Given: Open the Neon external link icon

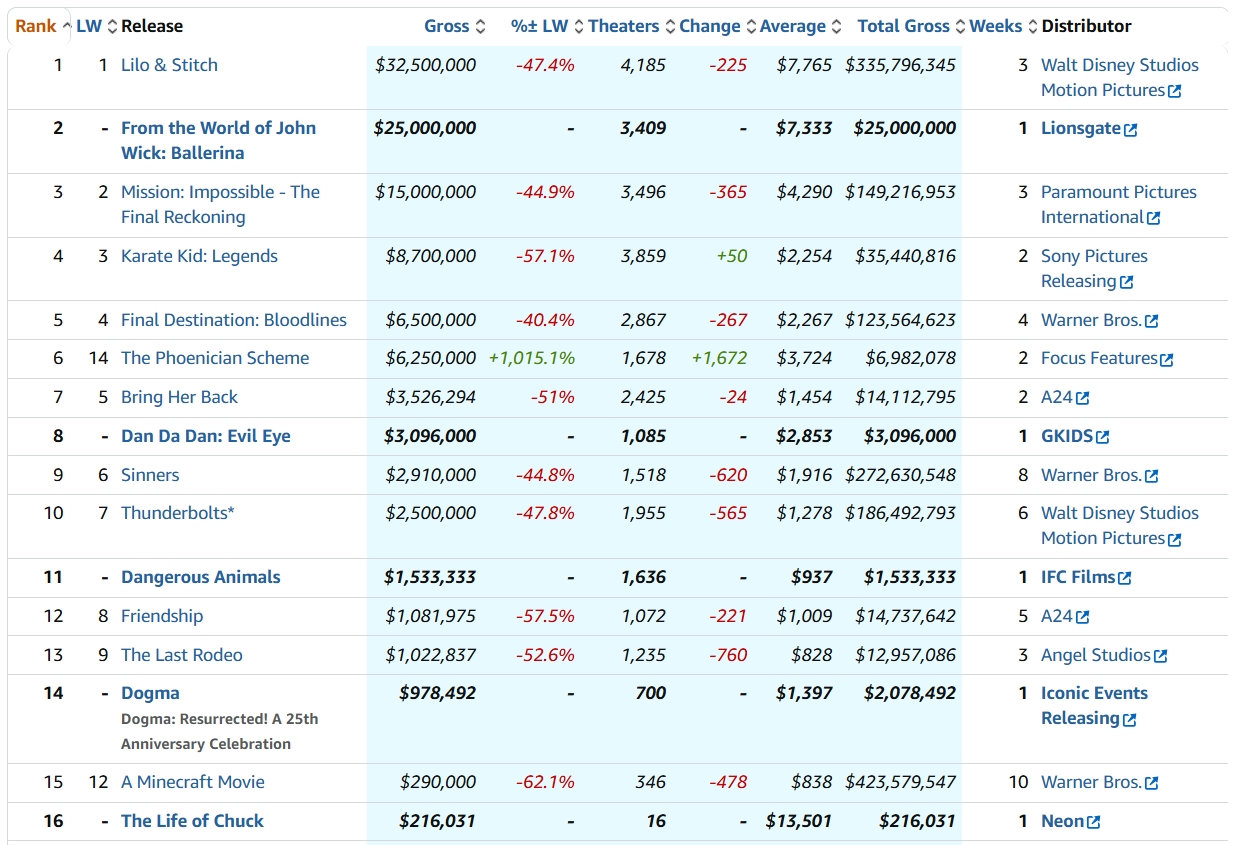Looking at the screenshot, I should pos(1094,822).
